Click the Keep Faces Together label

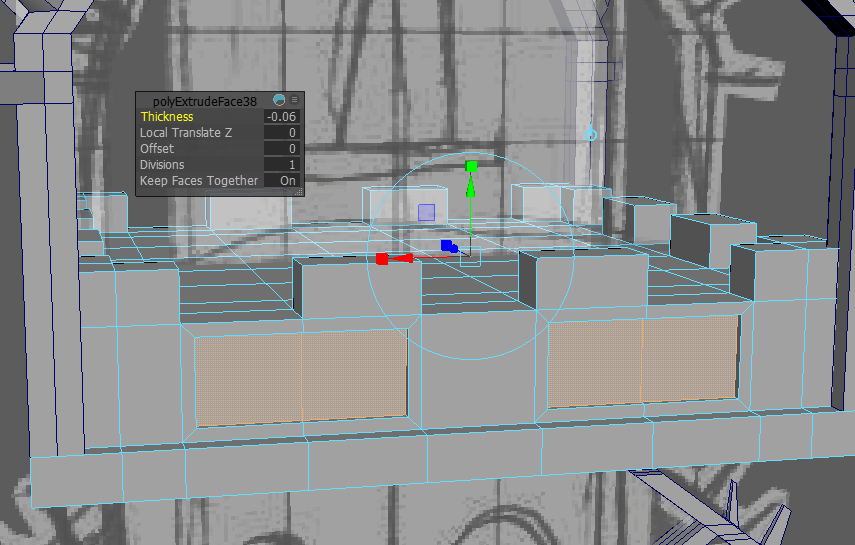[x=199, y=181]
